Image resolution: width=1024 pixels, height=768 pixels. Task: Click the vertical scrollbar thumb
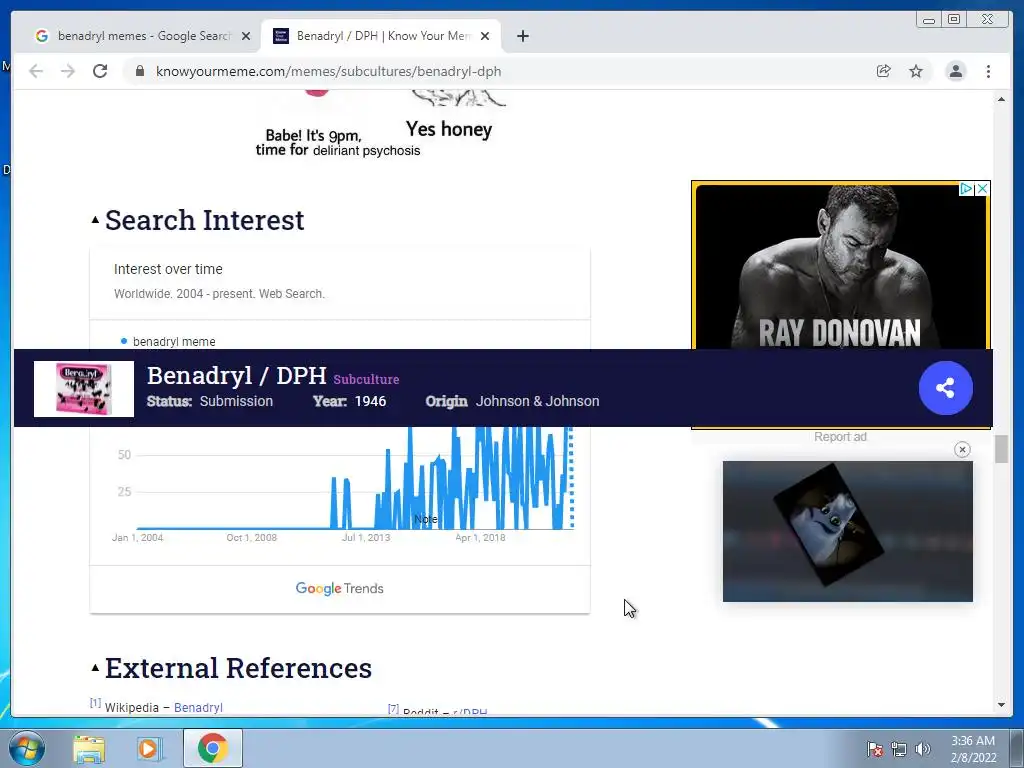tap(1001, 449)
